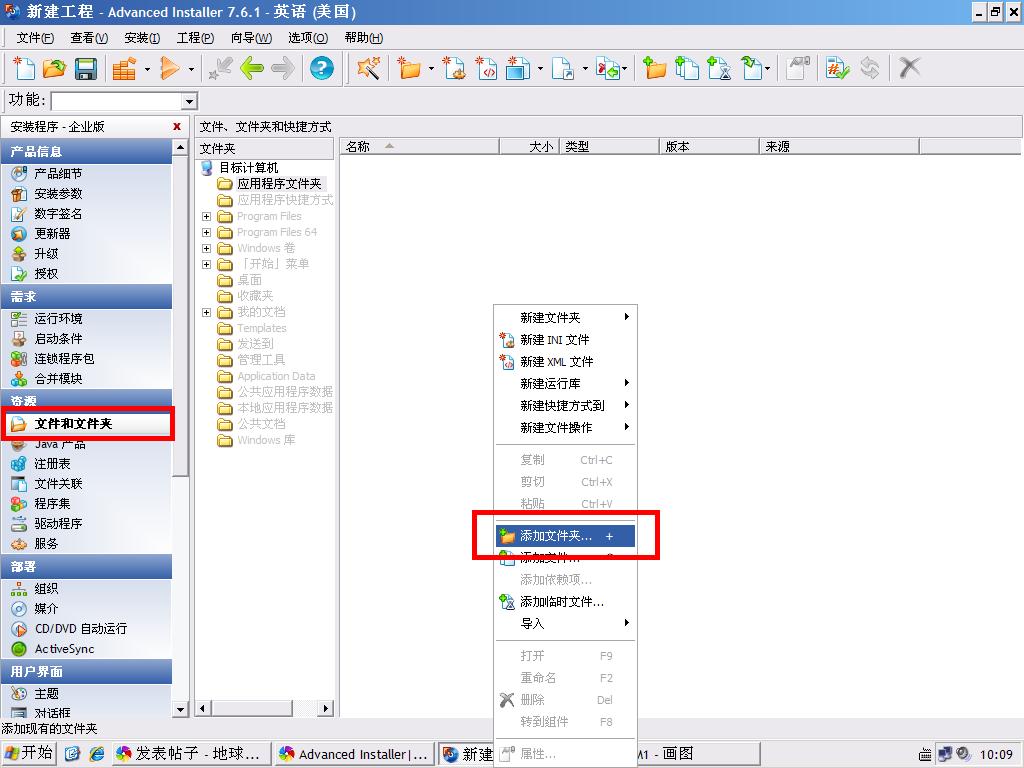Viewport: 1024px width, 768px height.
Task: Choose 新建 INI 文件 in the context menu
Action: 565,340
